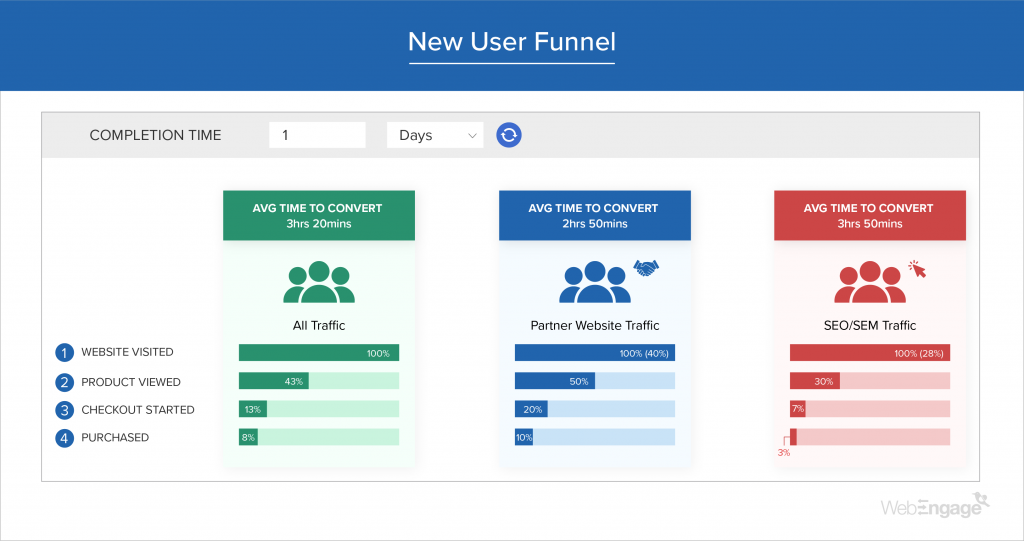
Task: Click the green All Traffic users icon
Action: click(318, 282)
